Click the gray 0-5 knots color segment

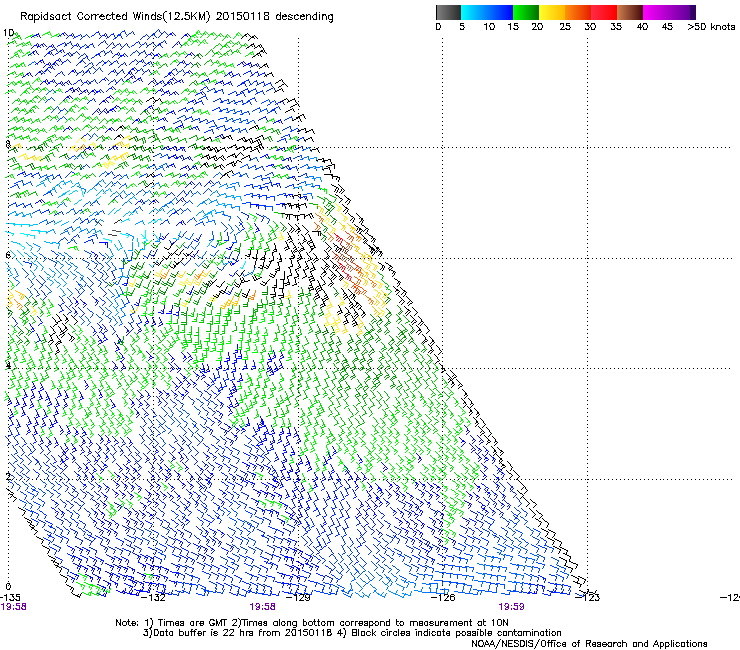coord(448,12)
